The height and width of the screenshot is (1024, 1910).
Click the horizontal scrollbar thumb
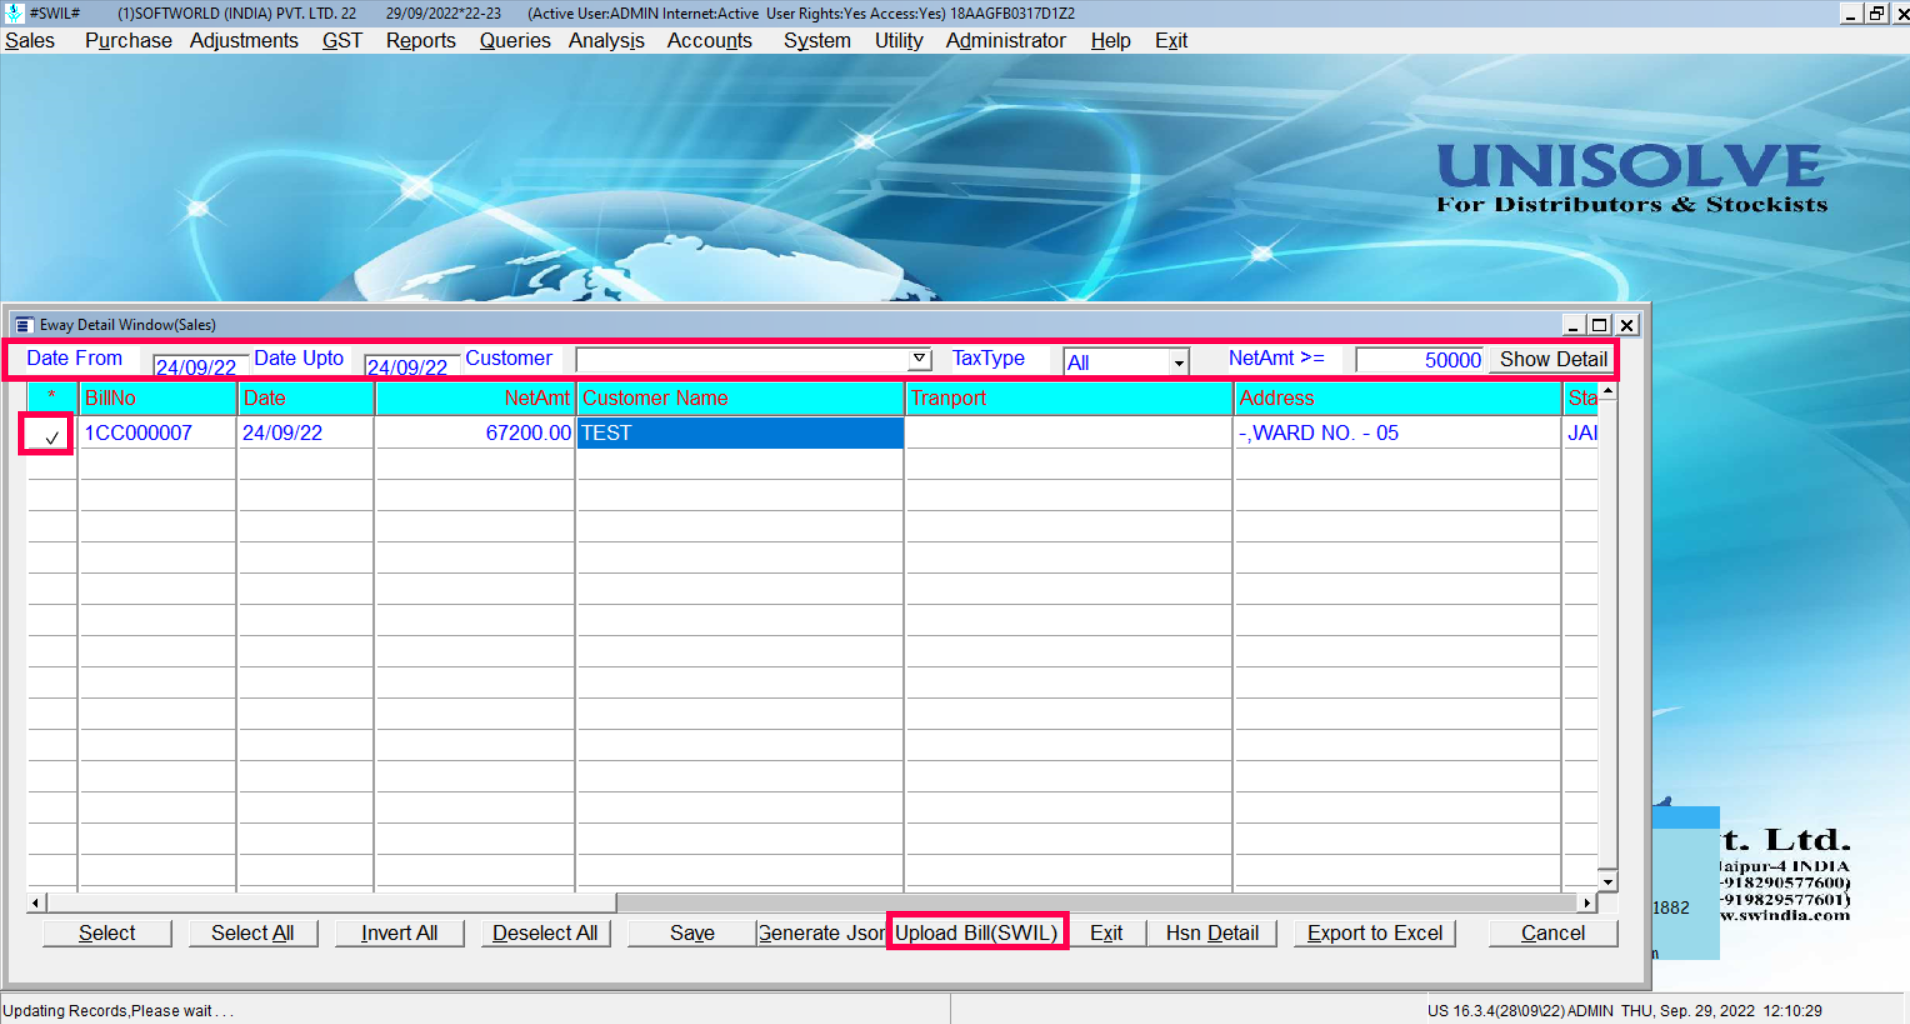[331, 903]
